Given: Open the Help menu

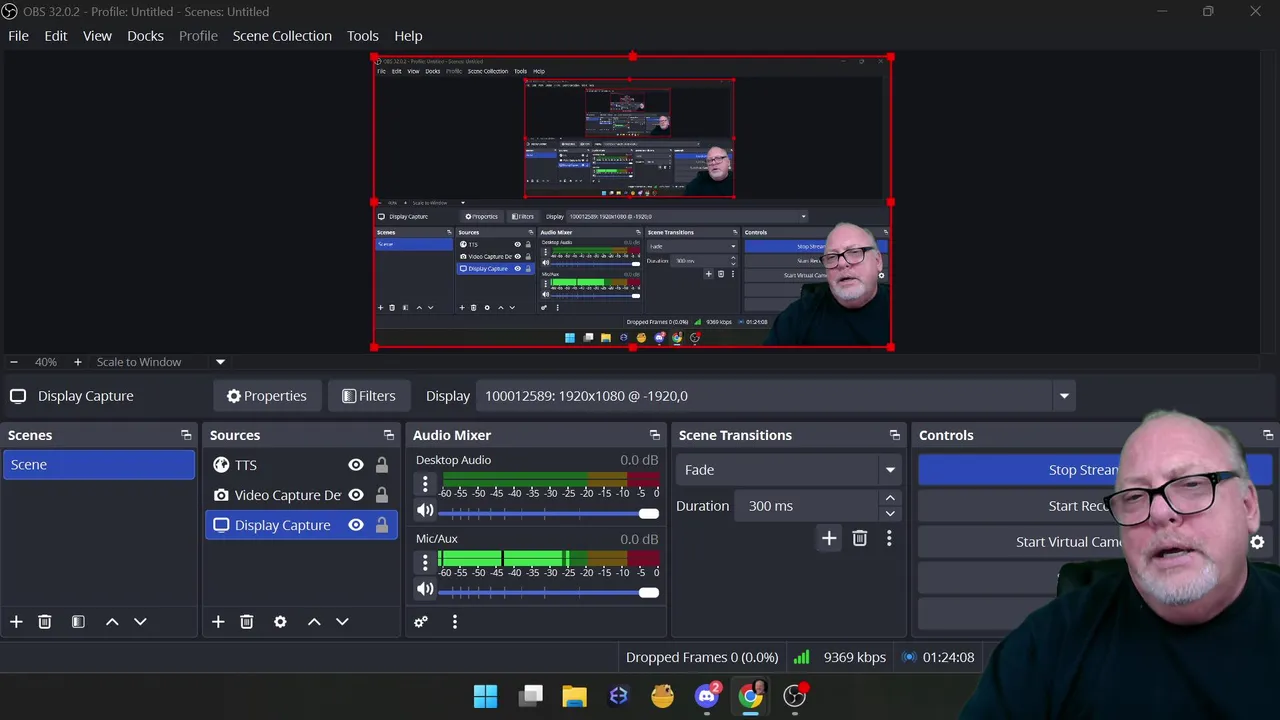Looking at the screenshot, I should 408,36.
